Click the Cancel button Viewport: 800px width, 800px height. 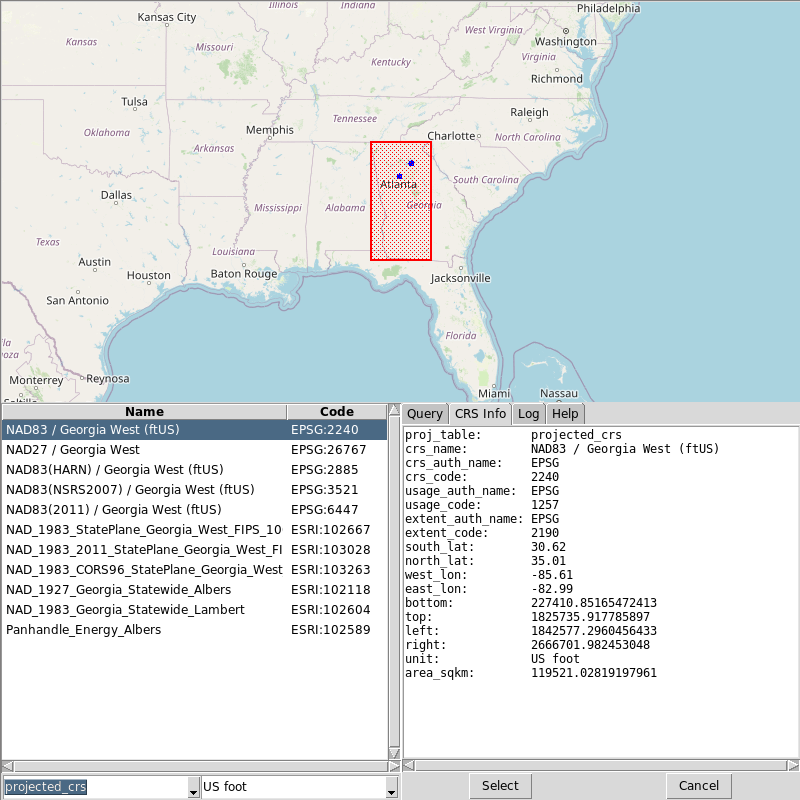[x=698, y=786]
